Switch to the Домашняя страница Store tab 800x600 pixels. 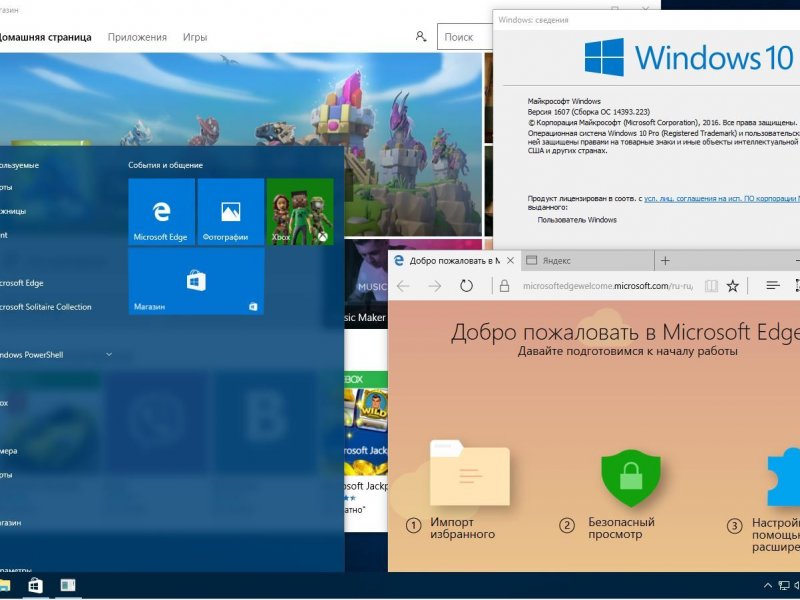(44, 37)
